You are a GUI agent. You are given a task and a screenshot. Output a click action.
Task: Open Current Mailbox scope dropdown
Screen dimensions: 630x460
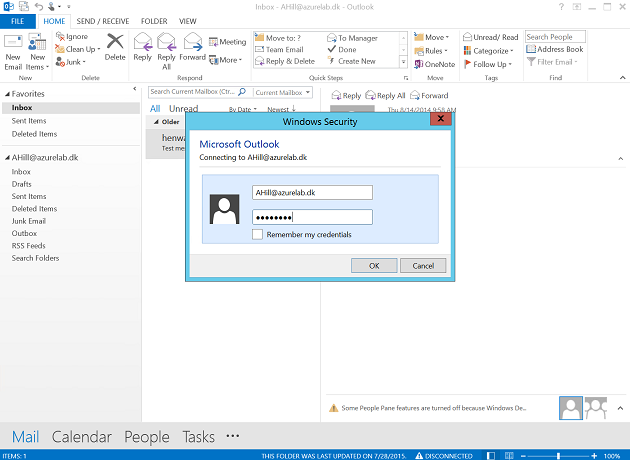(283, 92)
